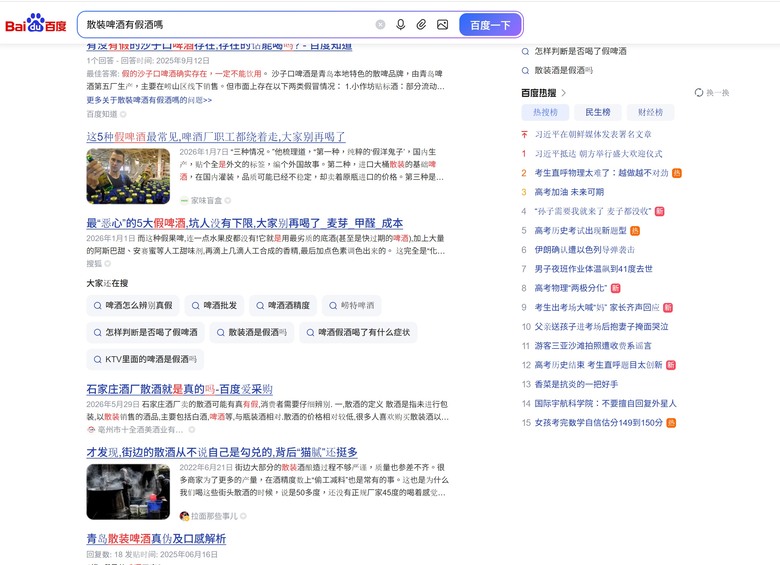Open hot item 伊朗确认遭以色列导弹袭击
This screenshot has width=780, height=565.
tap(585, 250)
